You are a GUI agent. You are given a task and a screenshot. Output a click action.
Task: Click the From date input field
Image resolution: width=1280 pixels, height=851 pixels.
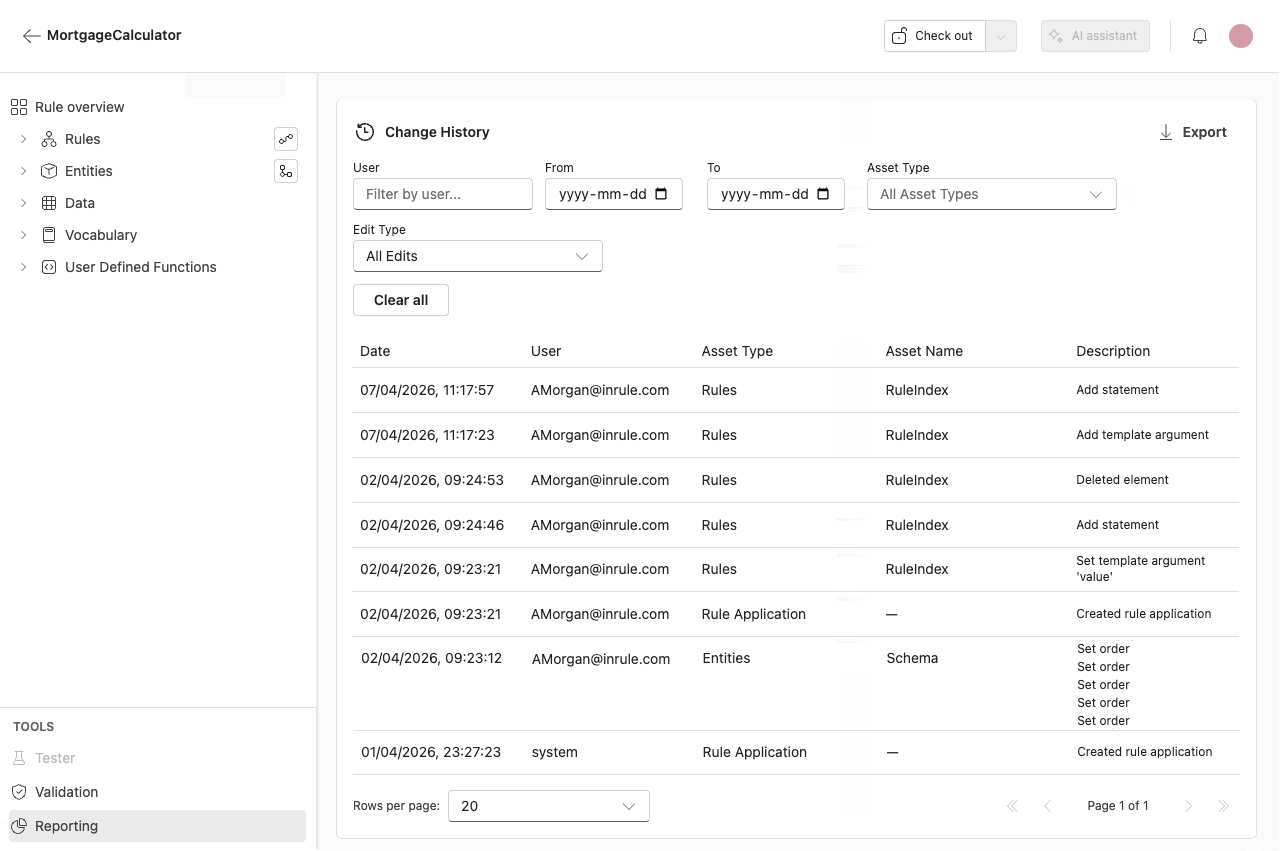(x=614, y=194)
